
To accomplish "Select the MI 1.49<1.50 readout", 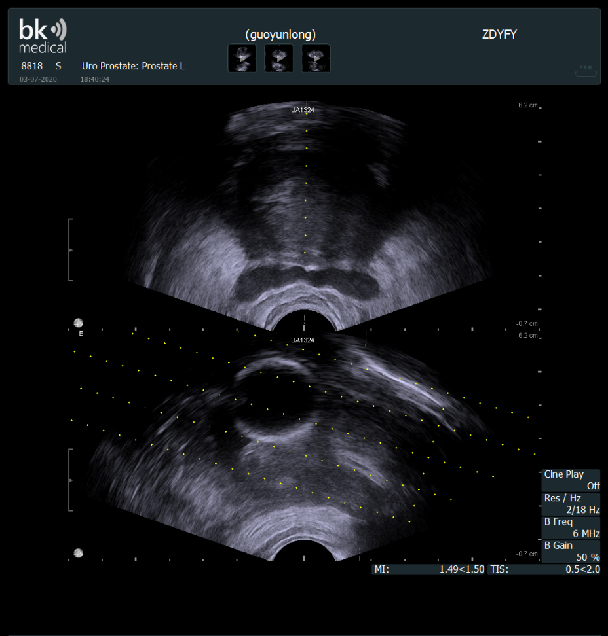I will (428, 569).
